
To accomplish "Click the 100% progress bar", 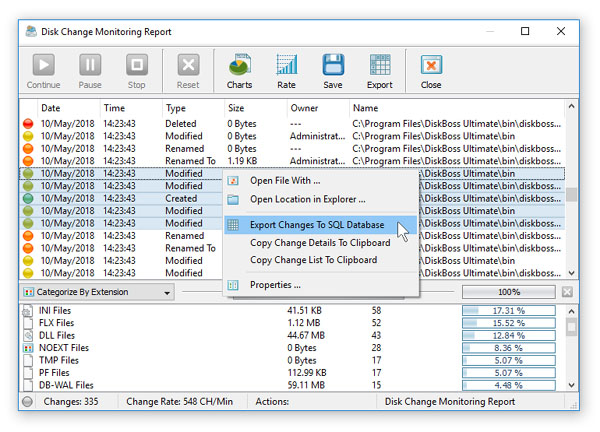I will (509, 292).
